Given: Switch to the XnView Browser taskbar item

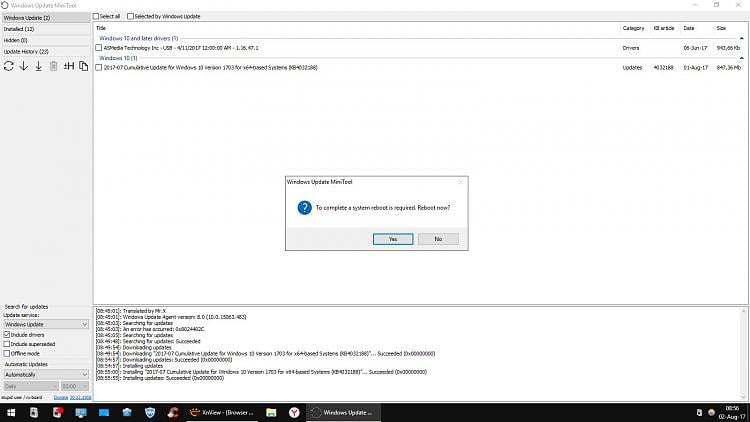Looking at the screenshot, I should pos(222,412).
